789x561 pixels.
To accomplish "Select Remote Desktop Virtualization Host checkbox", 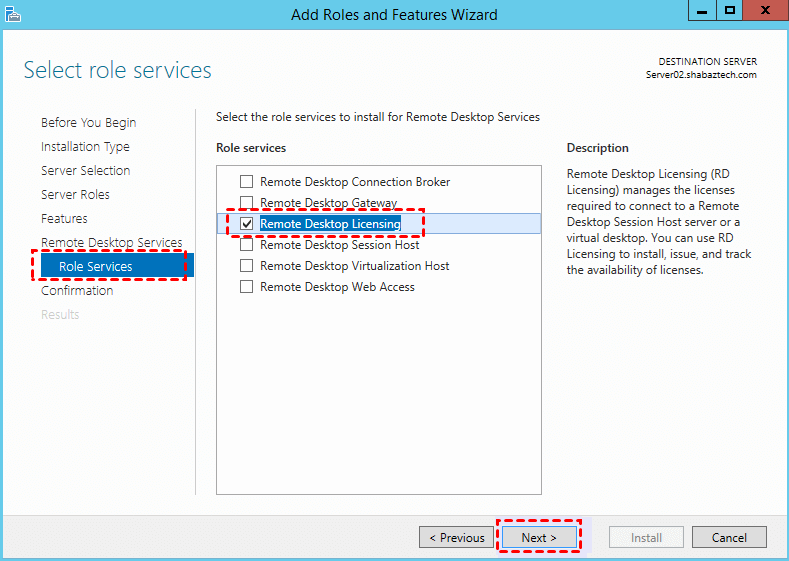I will (247, 266).
